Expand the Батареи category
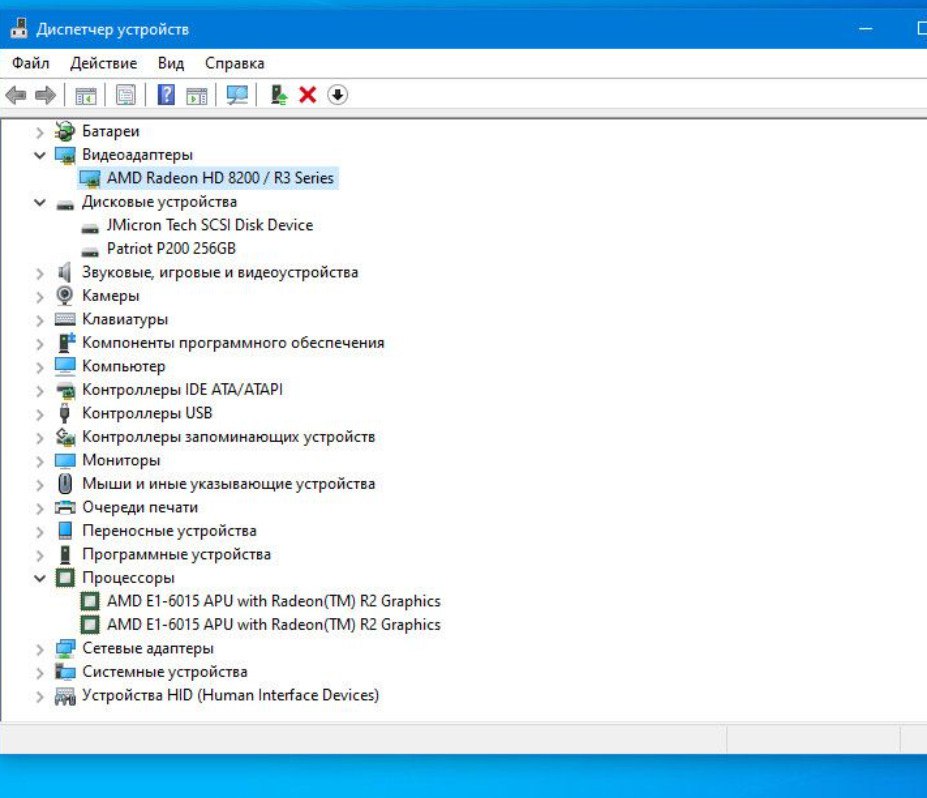 (x=40, y=132)
